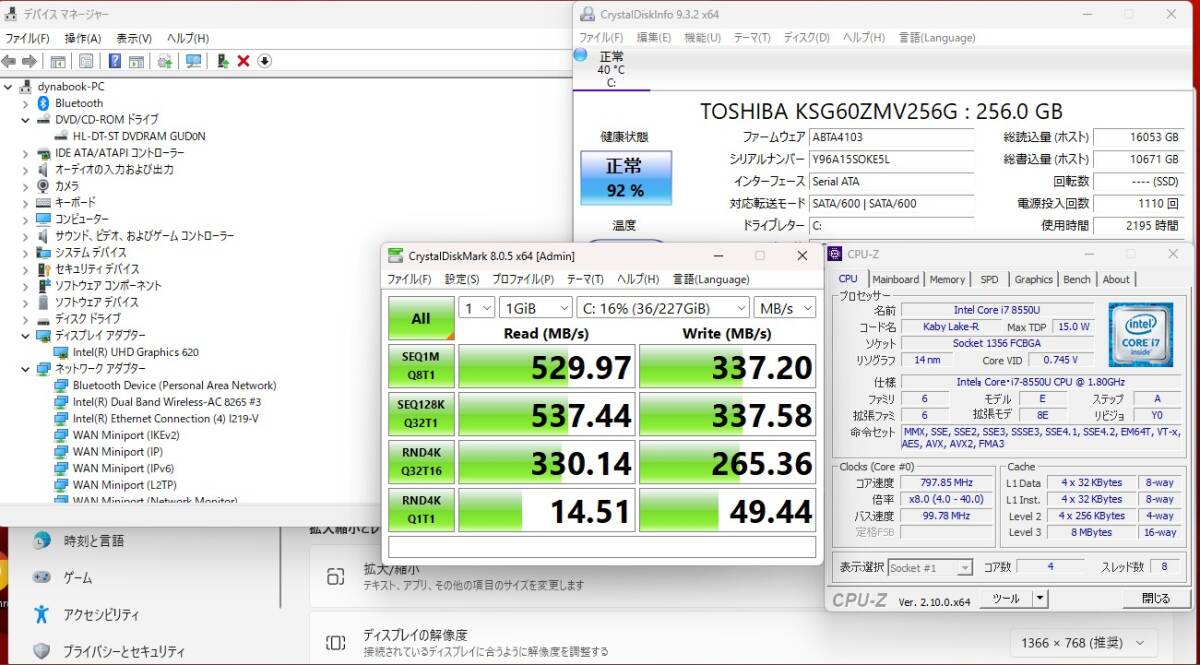
Task: Open Accessibility (アクセシビリティ) figure icon in Settings
Action: pos(41,614)
